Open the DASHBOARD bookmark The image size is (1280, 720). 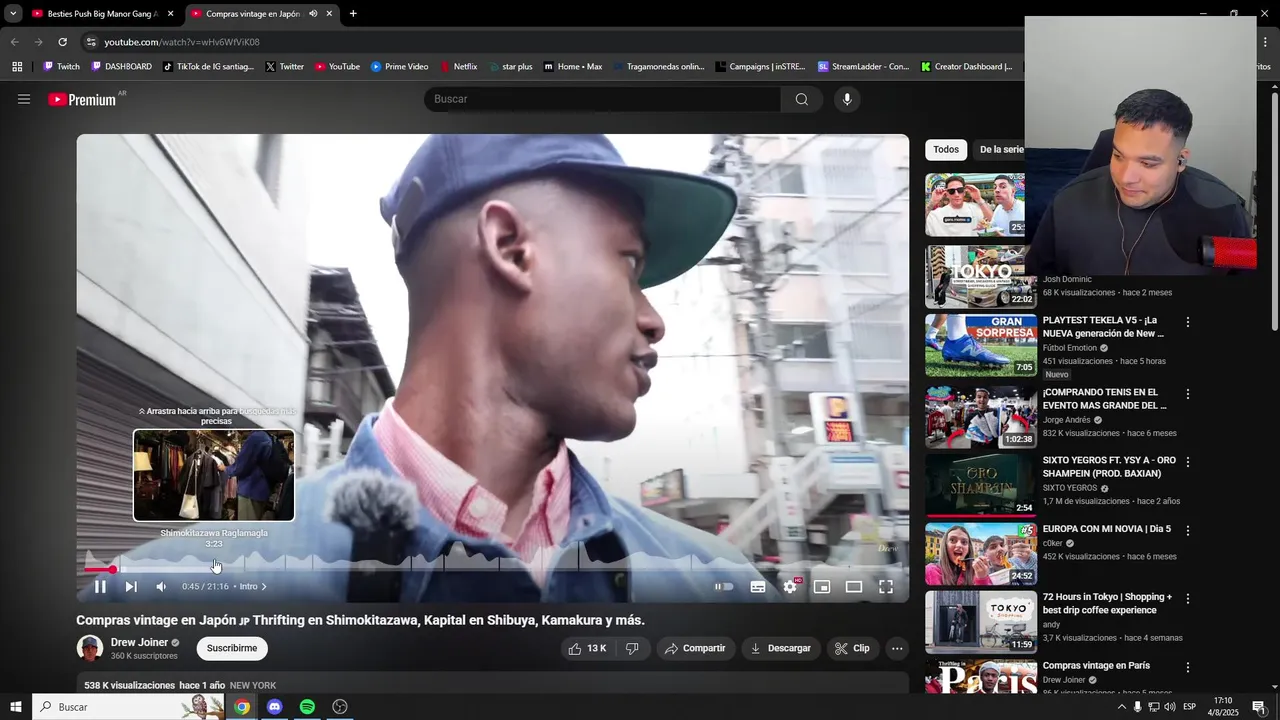[x=121, y=67]
